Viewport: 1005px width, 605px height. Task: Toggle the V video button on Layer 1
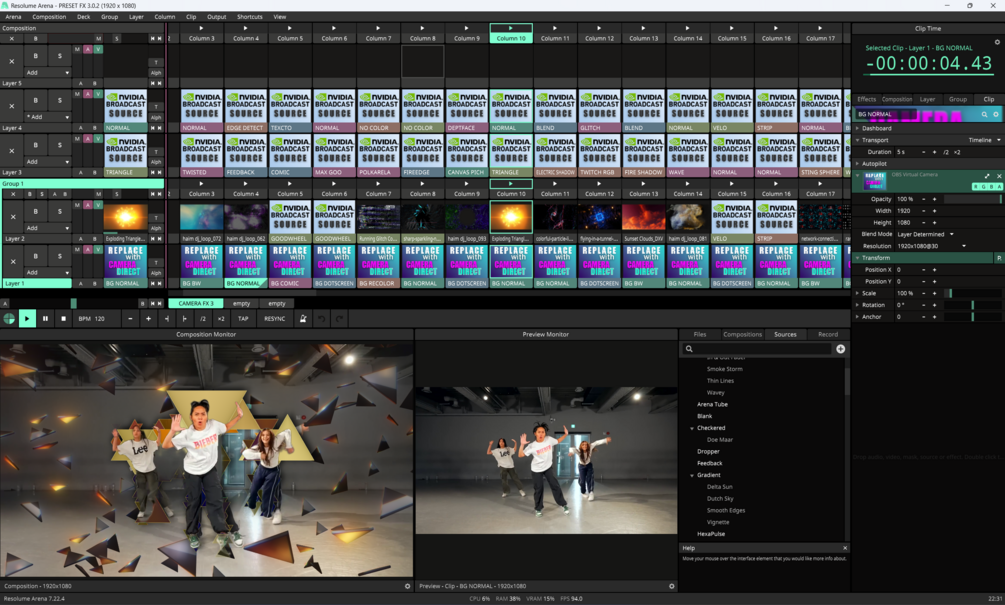point(98,249)
